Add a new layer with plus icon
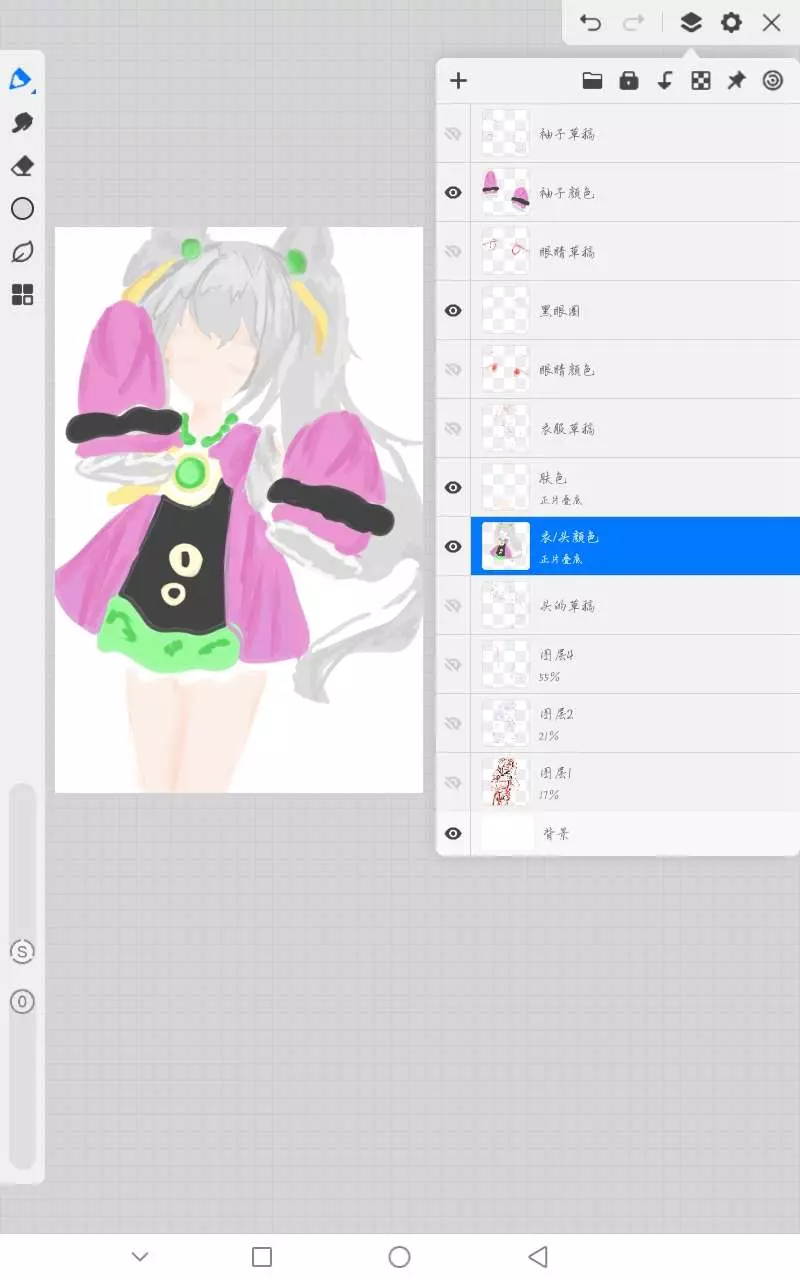 458,81
